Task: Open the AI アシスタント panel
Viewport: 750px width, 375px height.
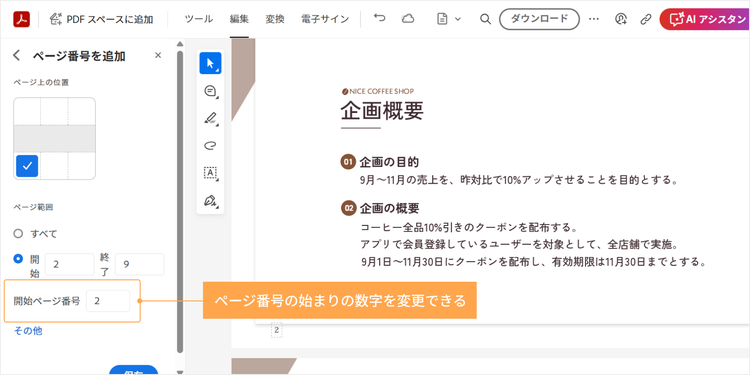Action: [705, 19]
